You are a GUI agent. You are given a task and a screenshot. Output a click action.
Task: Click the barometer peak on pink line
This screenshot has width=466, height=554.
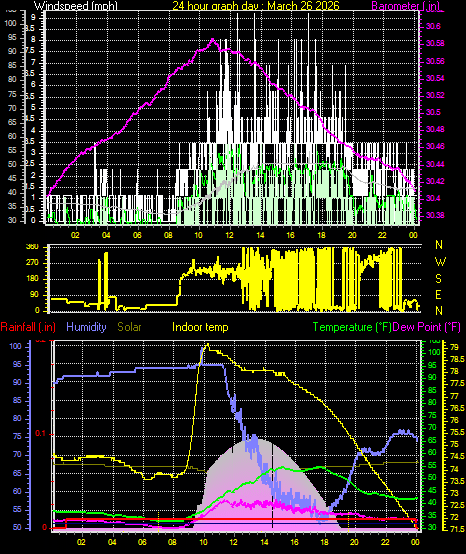click(x=213, y=39)
